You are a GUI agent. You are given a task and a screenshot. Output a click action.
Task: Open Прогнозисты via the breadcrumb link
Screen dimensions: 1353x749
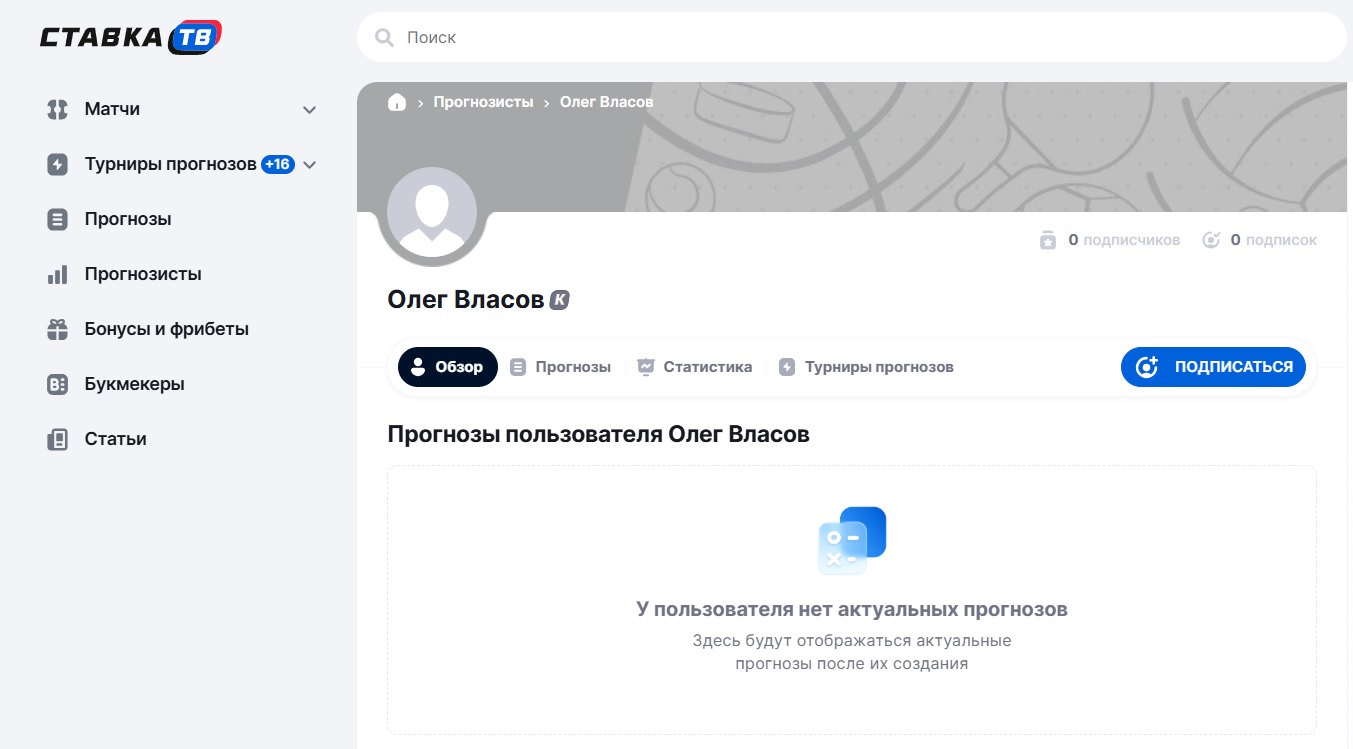click(x=484, y=102)
